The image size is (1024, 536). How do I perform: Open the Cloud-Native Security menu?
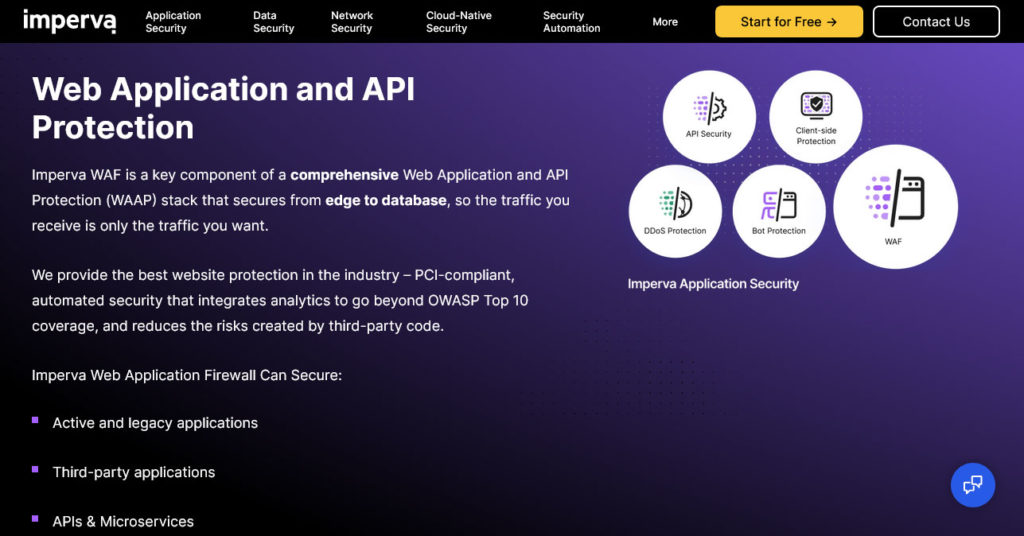tap(458, 22)
